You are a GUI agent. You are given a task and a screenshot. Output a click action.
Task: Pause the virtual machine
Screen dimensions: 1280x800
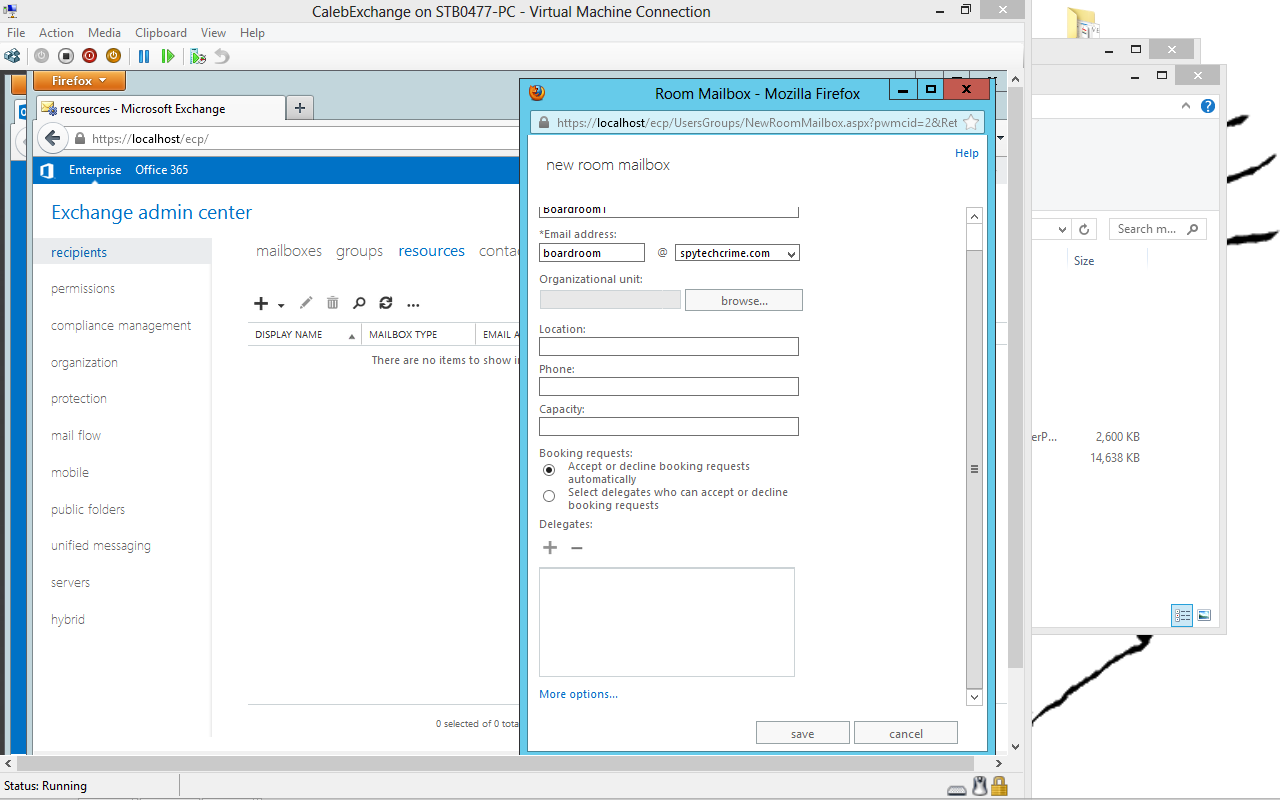click(144, 56)
